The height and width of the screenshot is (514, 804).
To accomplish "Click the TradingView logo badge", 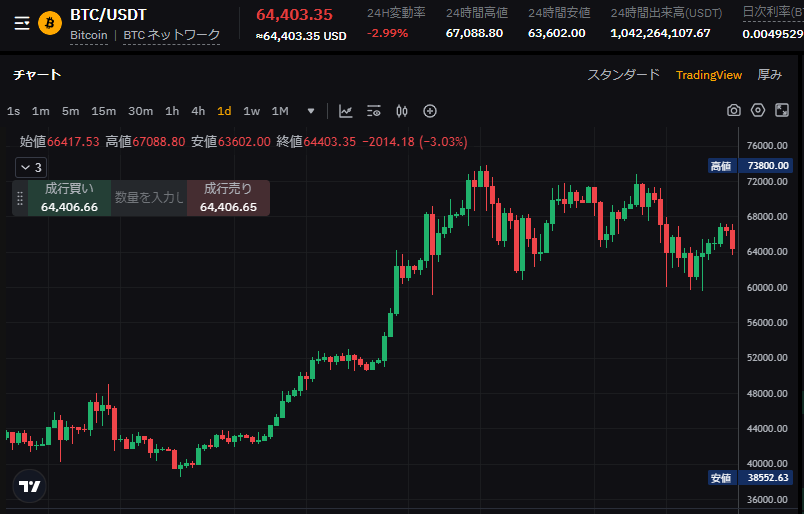I will (x=30, y=486).
